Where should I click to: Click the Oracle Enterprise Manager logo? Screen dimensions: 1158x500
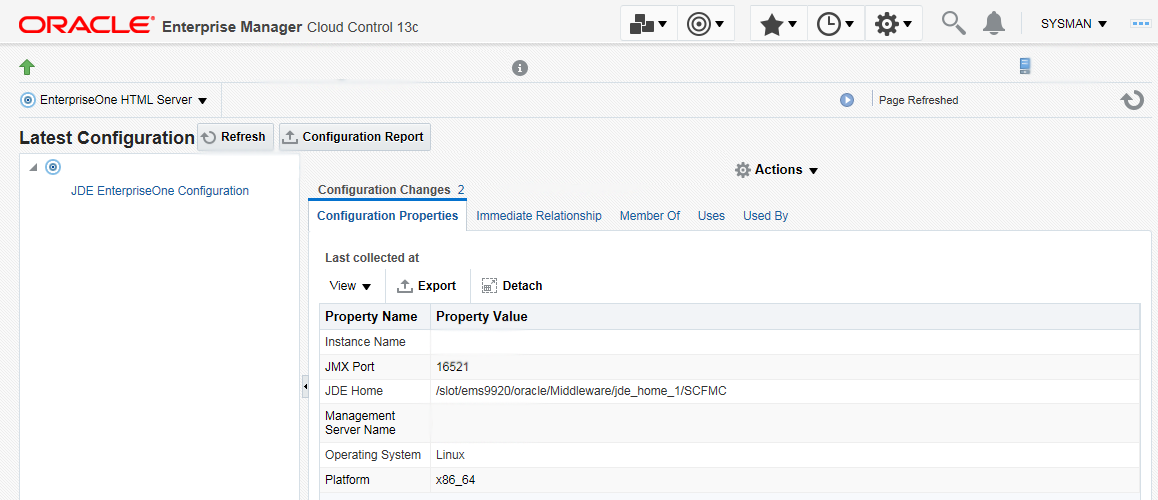click(x=219, y=25)
